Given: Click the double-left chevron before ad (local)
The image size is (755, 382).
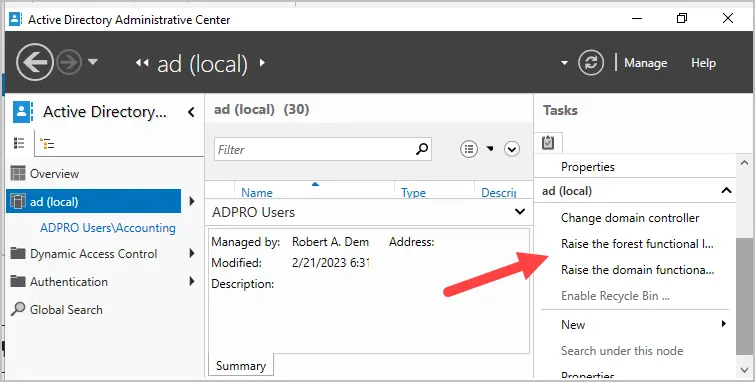Looking at the screenshot, I should [142, 63].
